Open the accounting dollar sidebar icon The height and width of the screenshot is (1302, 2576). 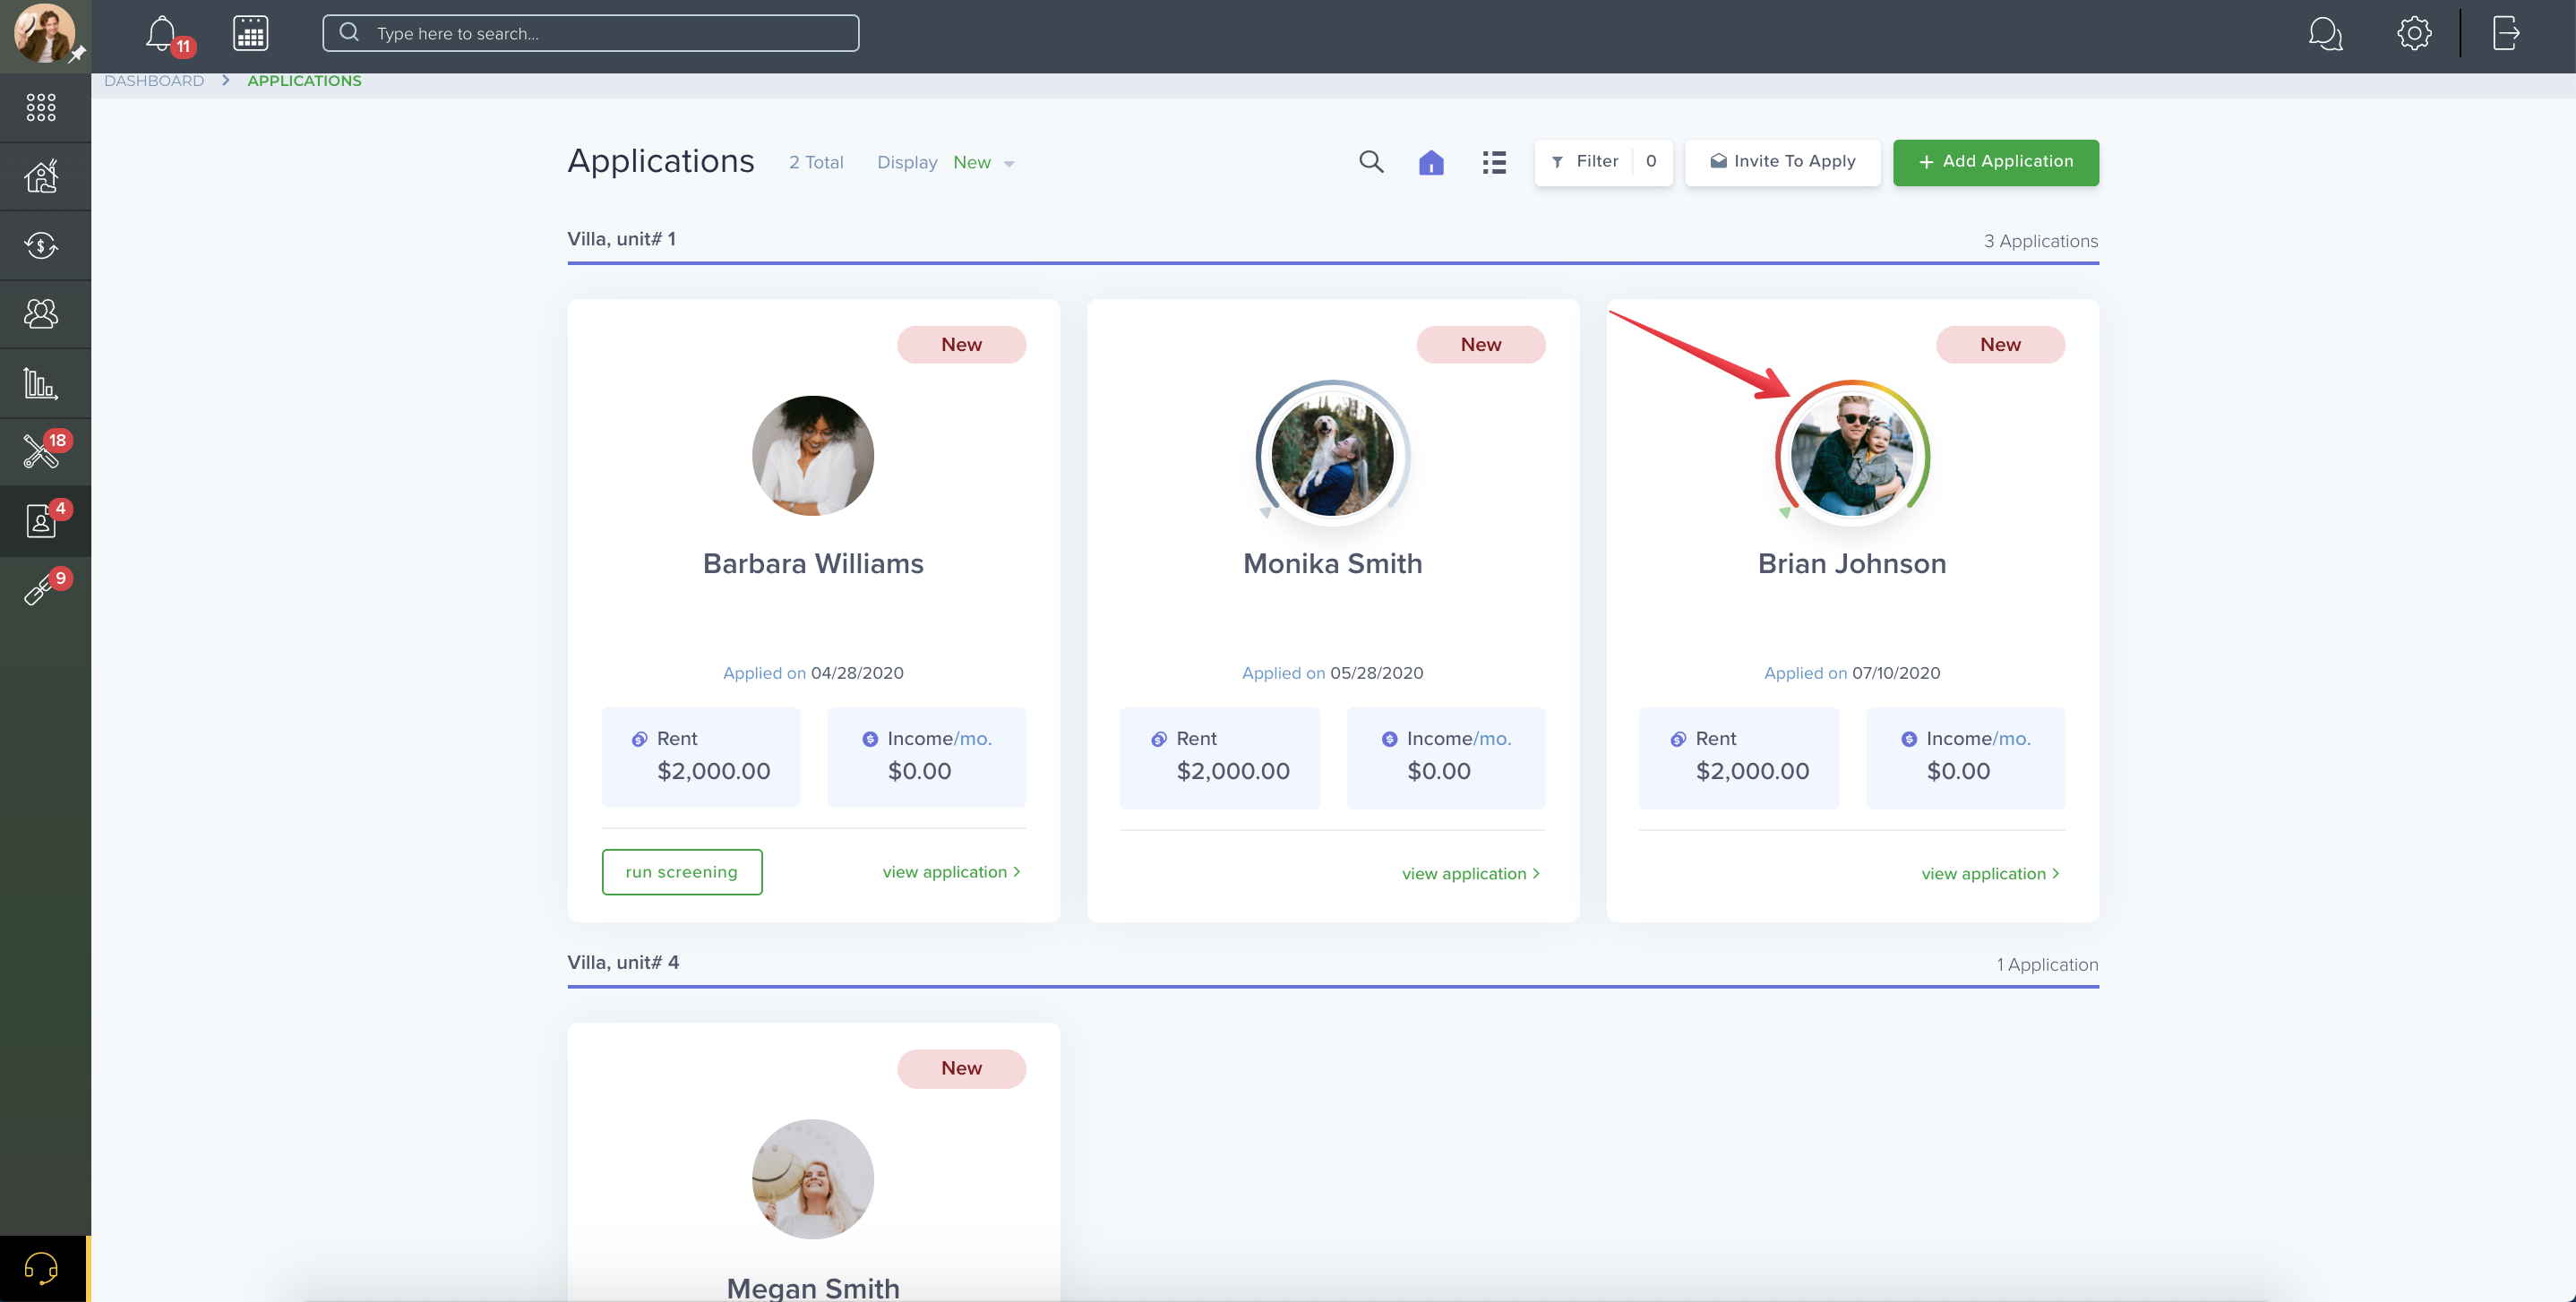41,245
